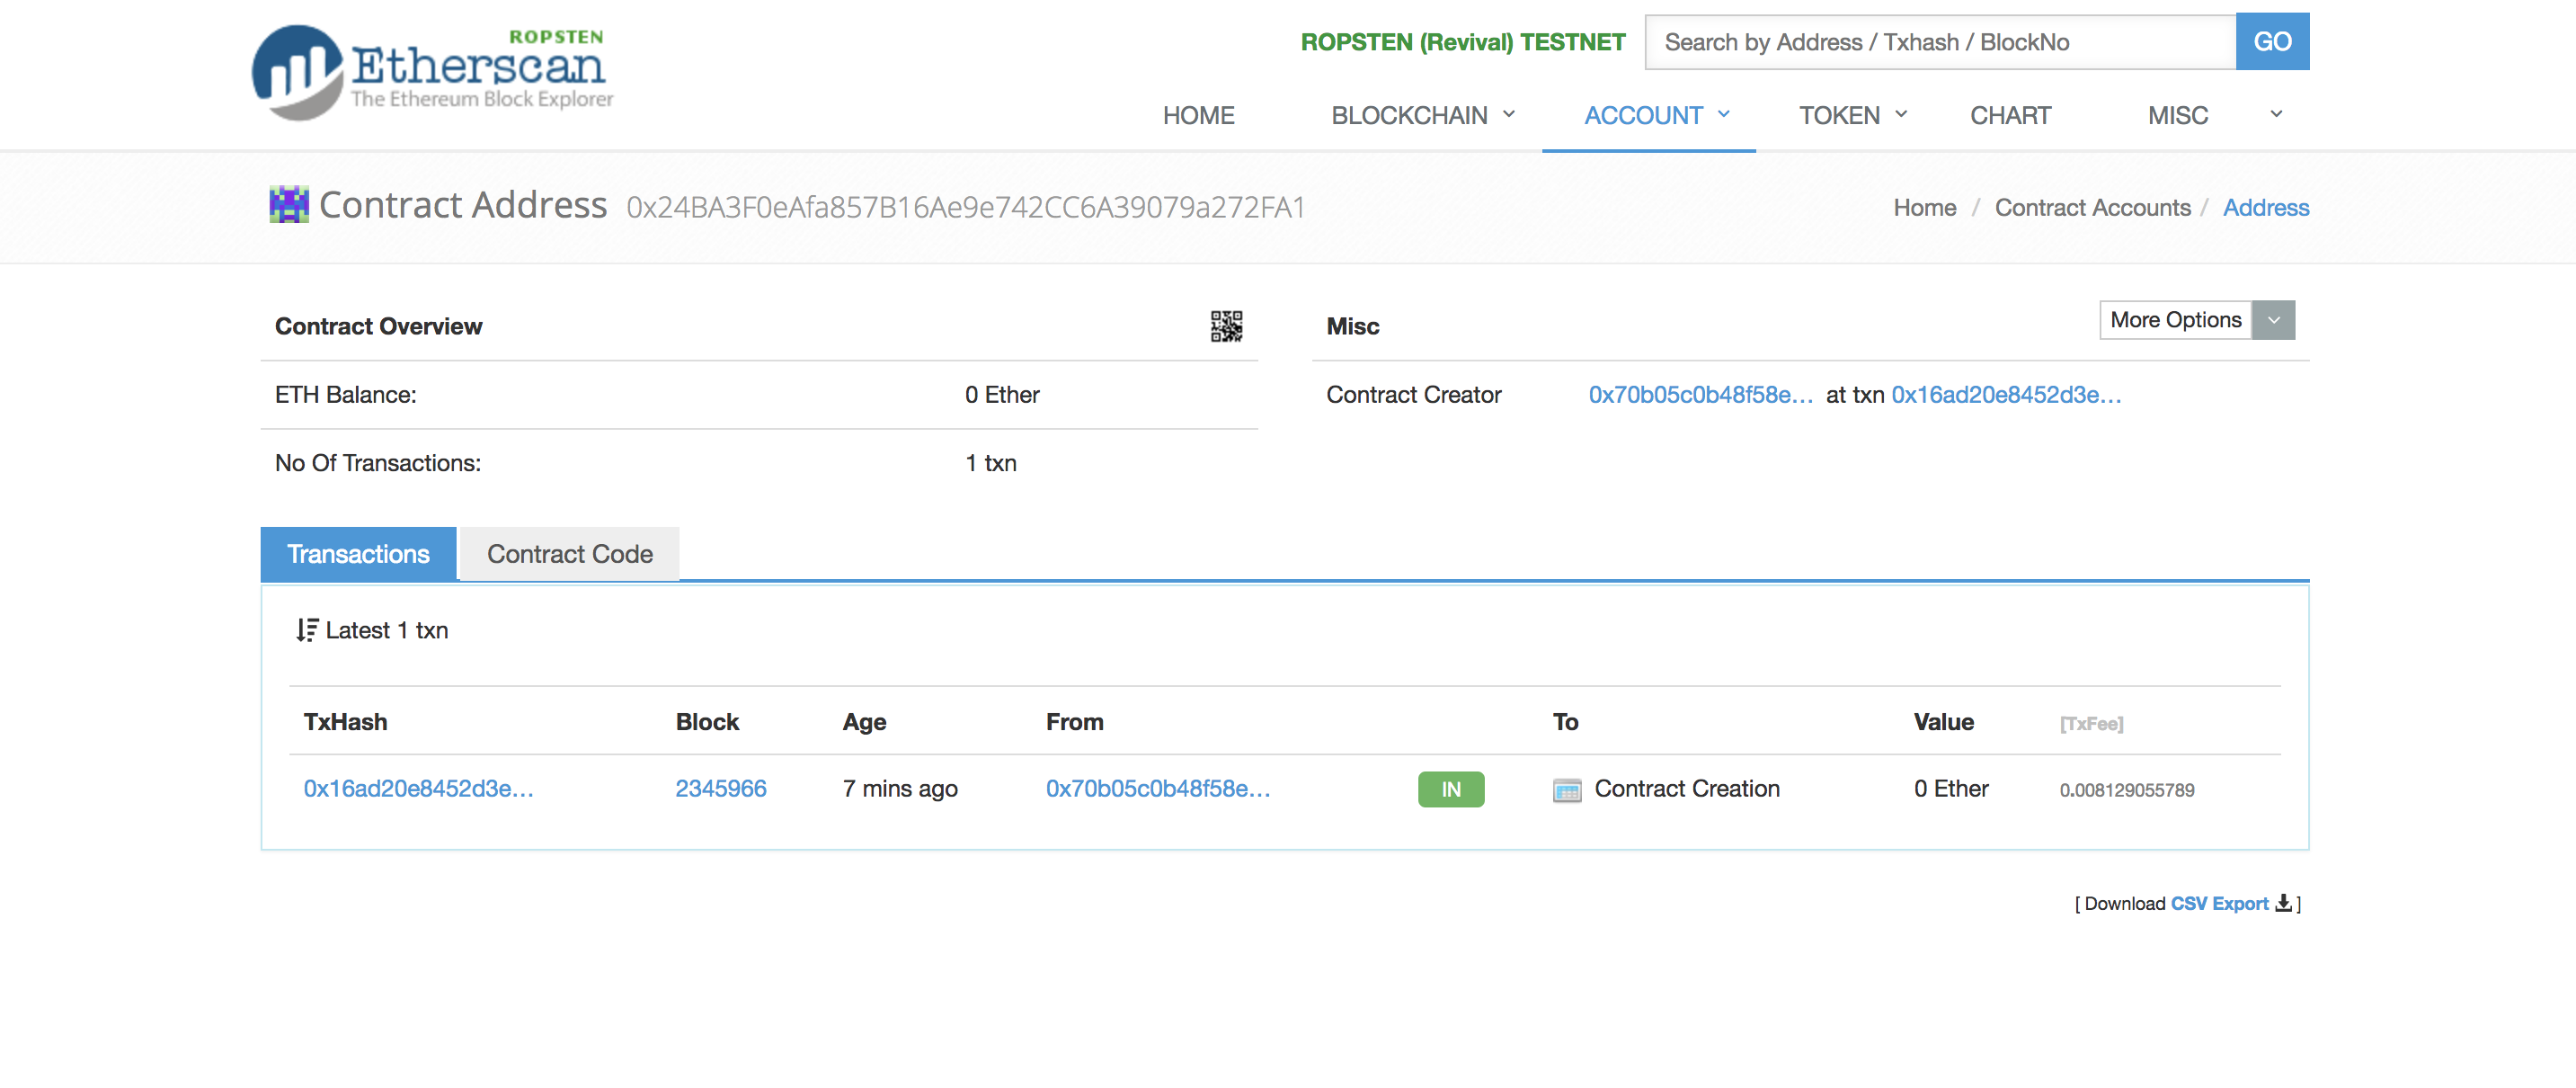Click the chevron next to MISC
The image size is (2576, 1088).
coord(2276,114)
